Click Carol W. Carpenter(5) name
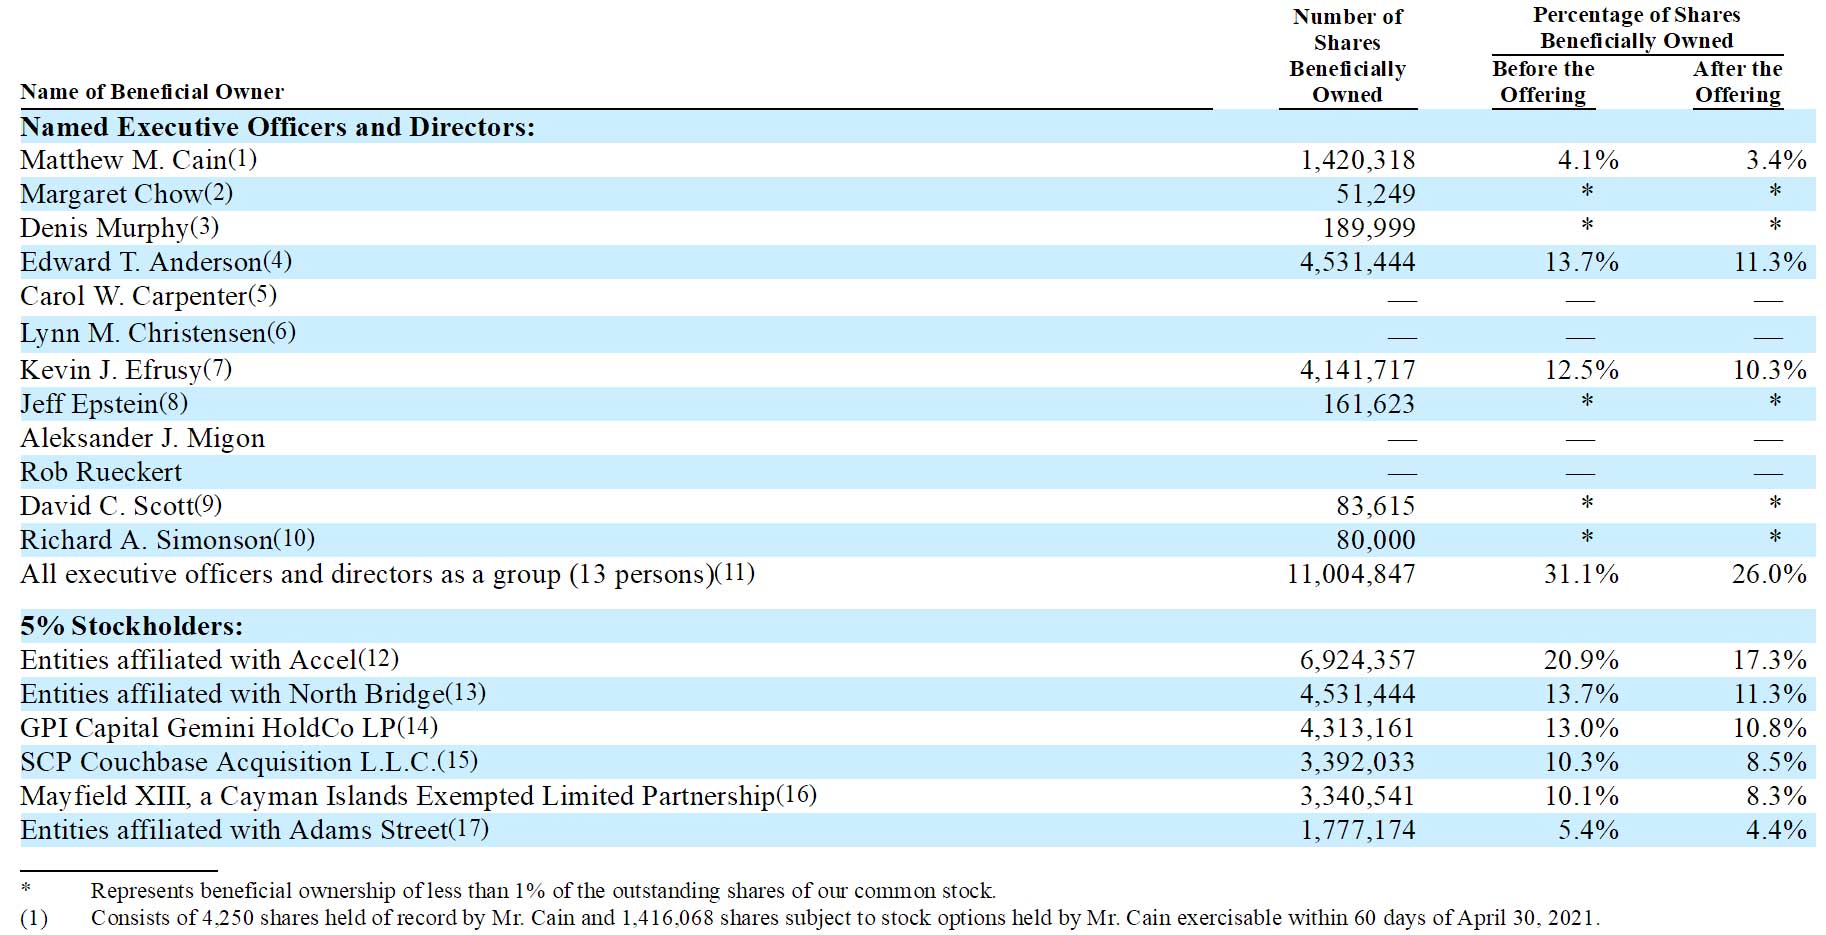The image size is (1826, 935). click(x=148, y=296)
